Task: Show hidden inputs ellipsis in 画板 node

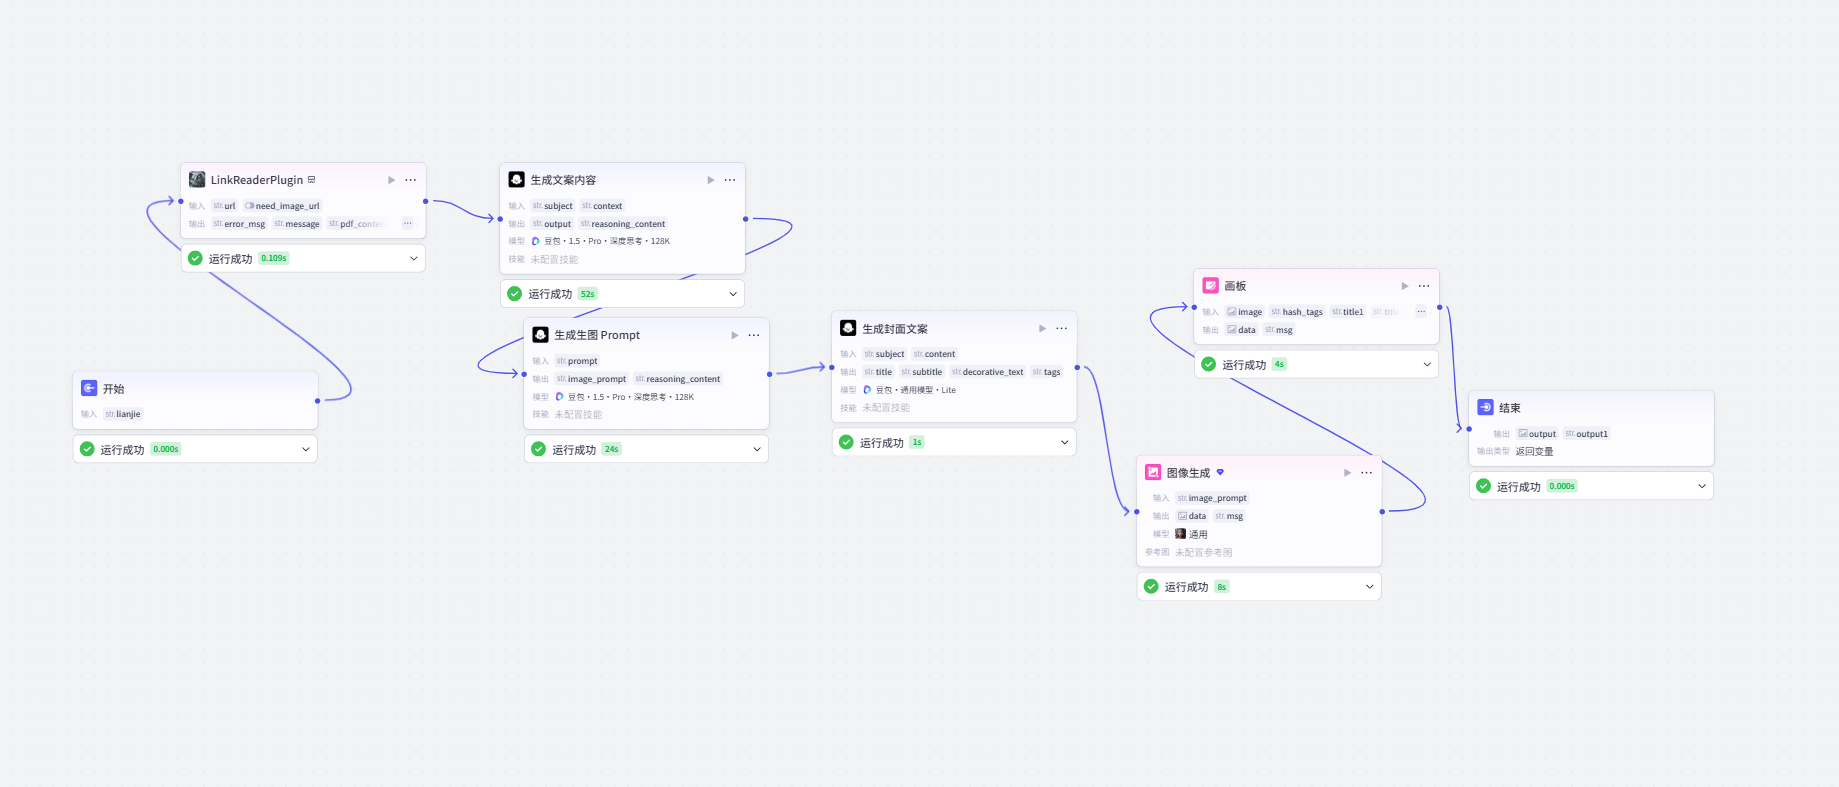Action: click(x=1421, y=312)
